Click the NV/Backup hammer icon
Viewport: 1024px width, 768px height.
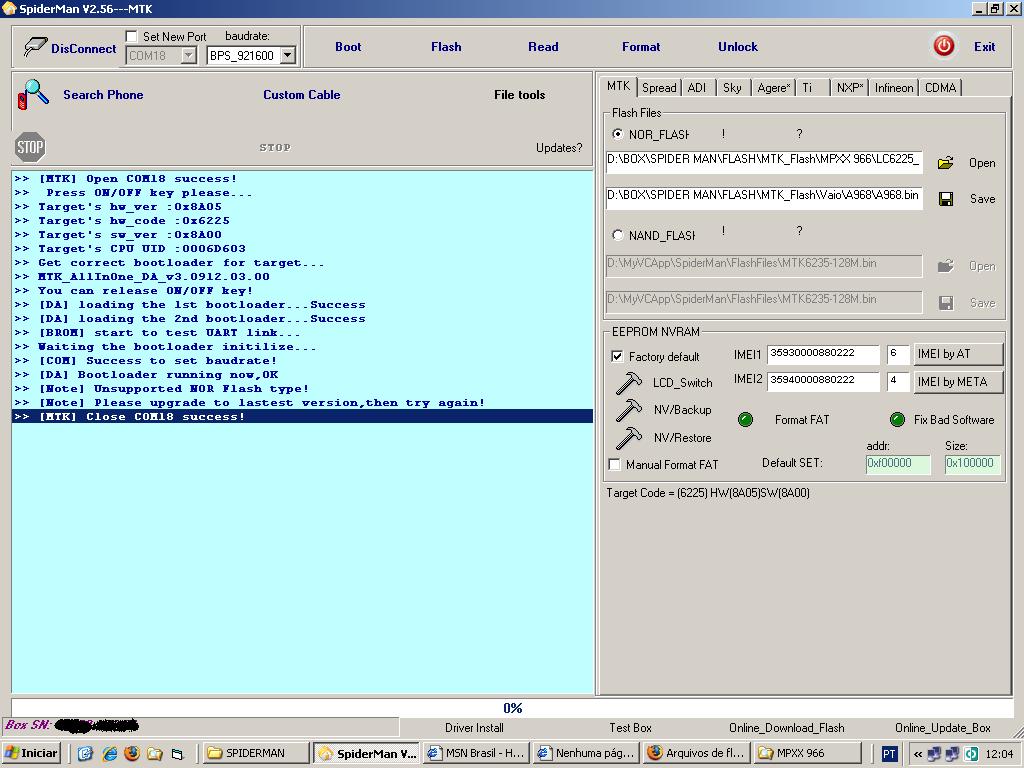click(629, 409)
